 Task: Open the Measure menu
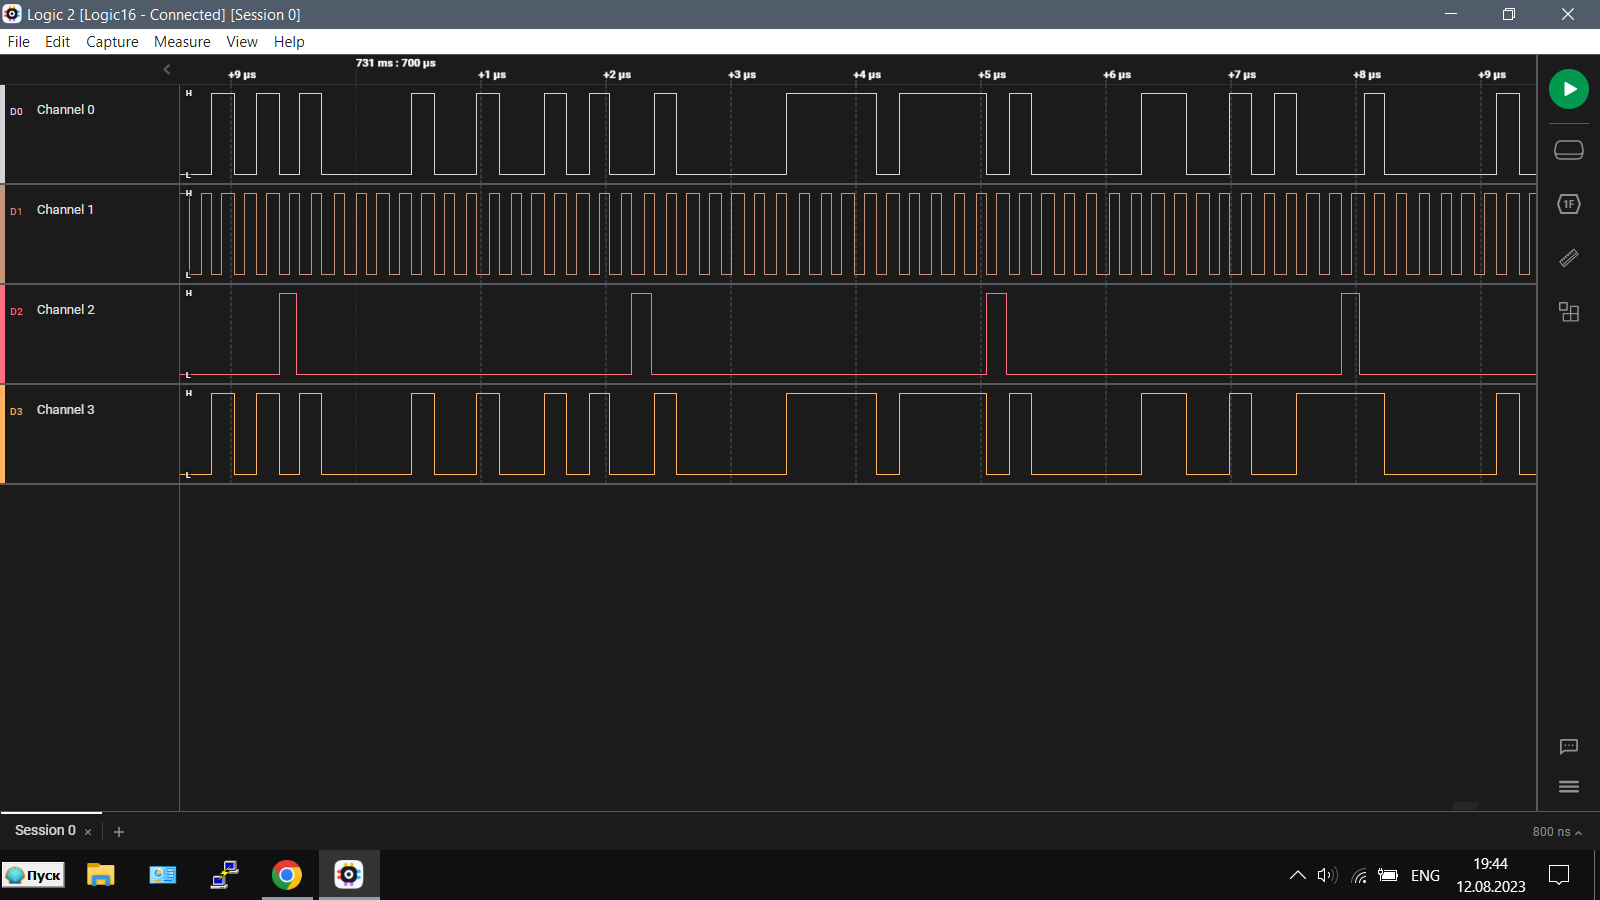(x=182, y=42)
